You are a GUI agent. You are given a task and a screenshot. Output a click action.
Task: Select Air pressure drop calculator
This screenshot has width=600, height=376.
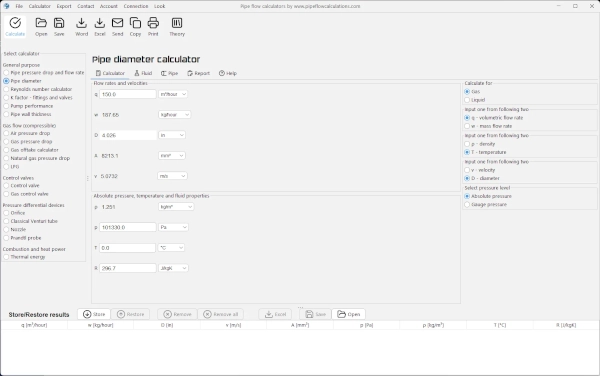click(x=27, y=133)
